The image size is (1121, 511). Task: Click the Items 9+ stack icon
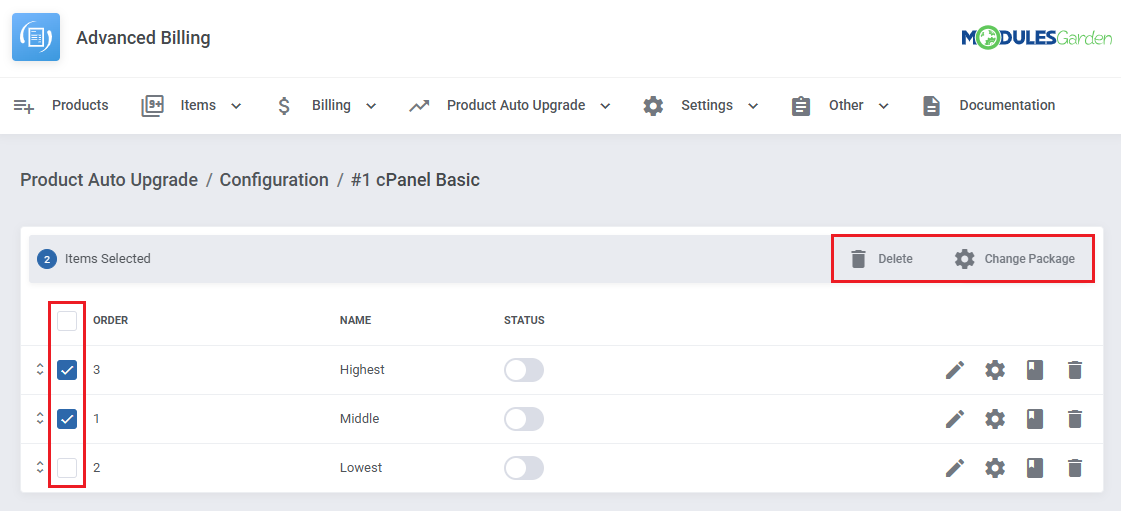click(152, 106)
